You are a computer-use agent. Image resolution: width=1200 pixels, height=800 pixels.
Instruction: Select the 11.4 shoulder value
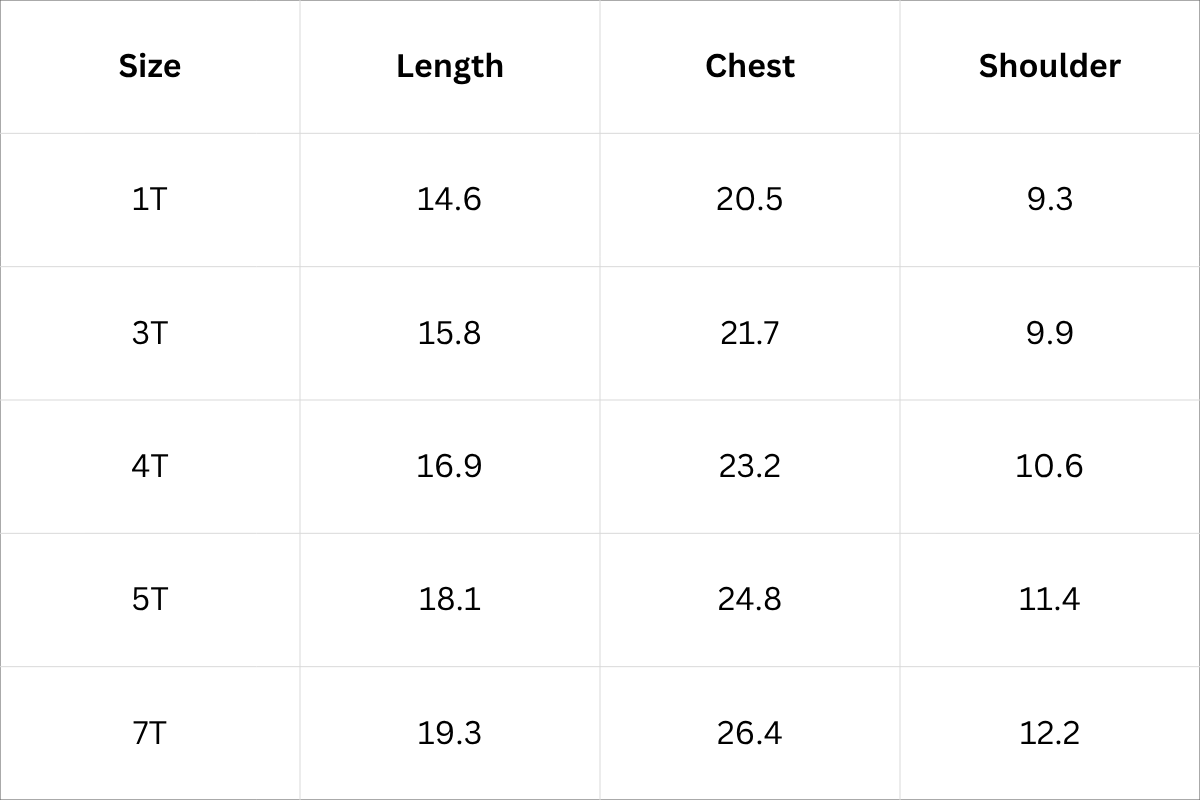click(x=1049, y=599)
